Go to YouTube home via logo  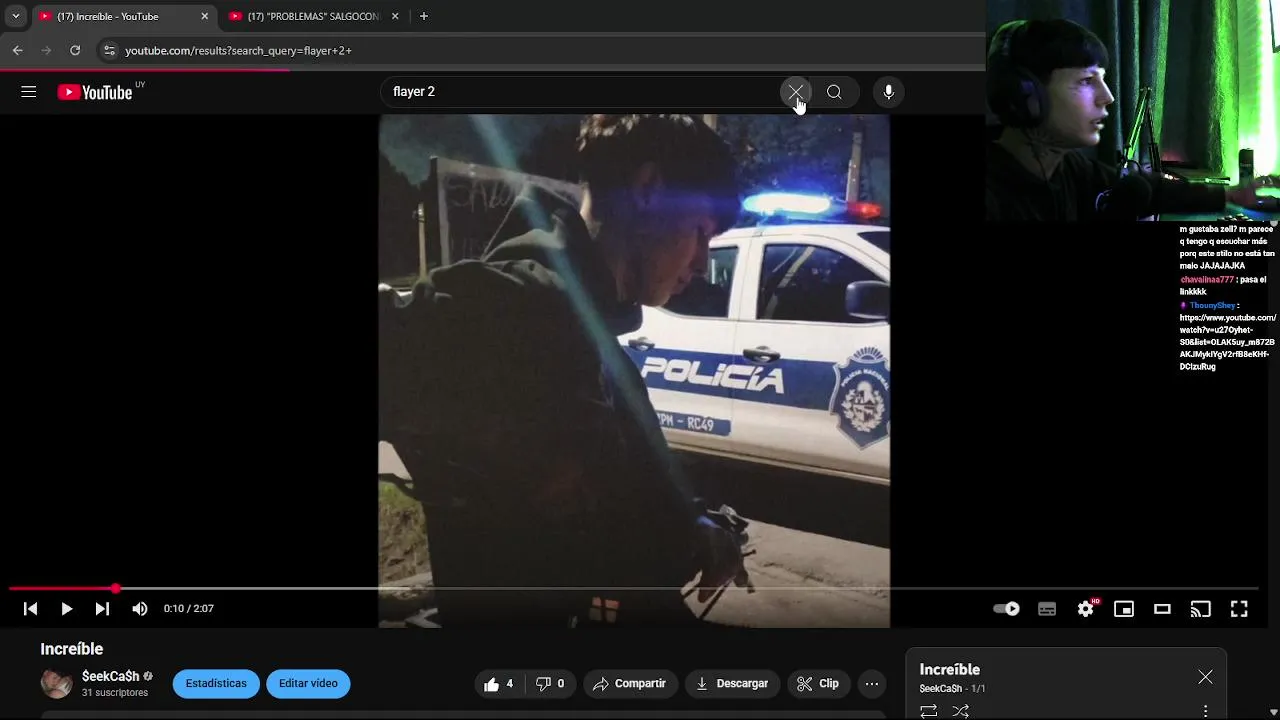[x=94, y=92]
